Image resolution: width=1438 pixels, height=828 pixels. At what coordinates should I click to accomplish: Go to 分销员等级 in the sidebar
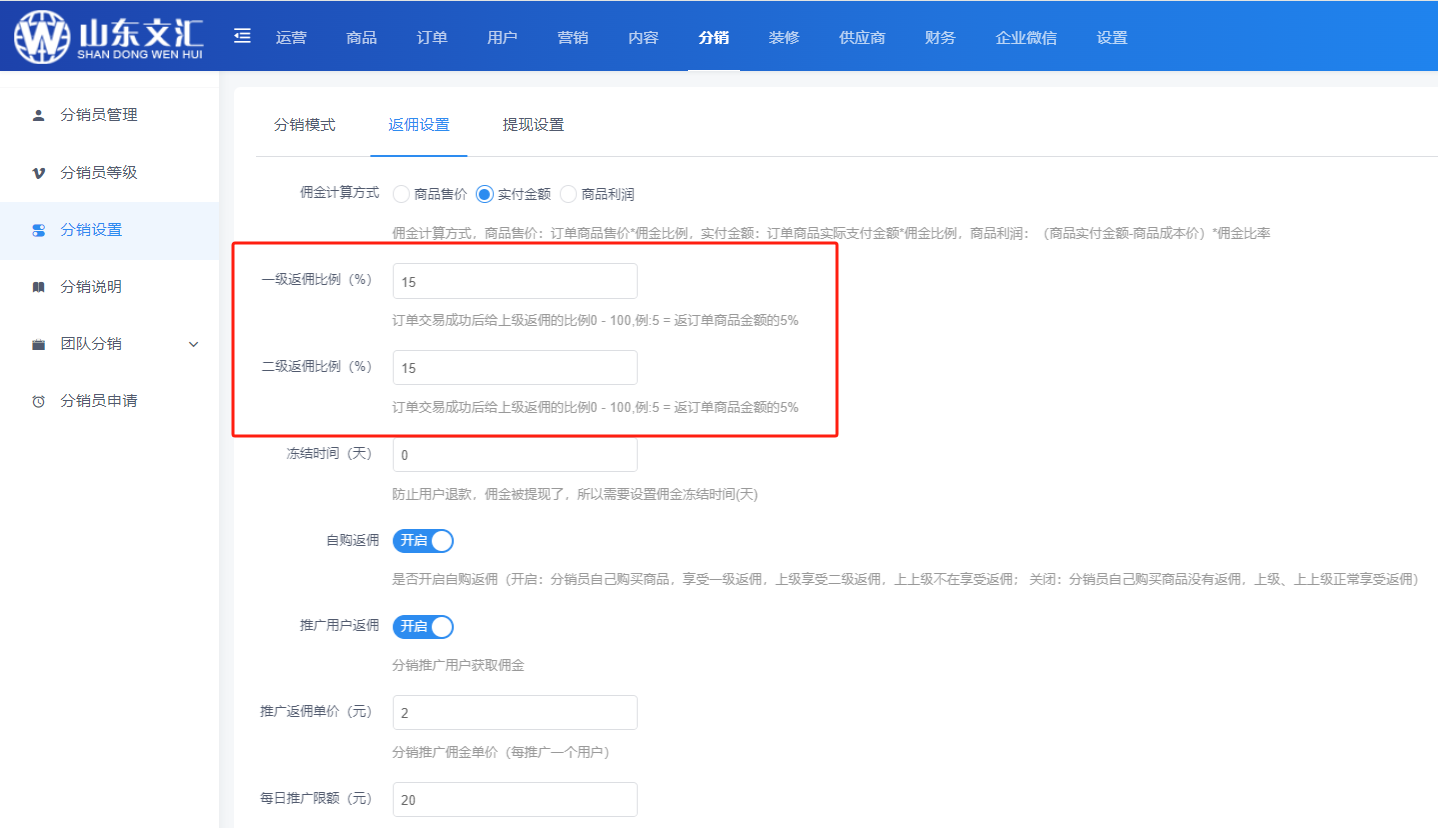tap(109, 173)
